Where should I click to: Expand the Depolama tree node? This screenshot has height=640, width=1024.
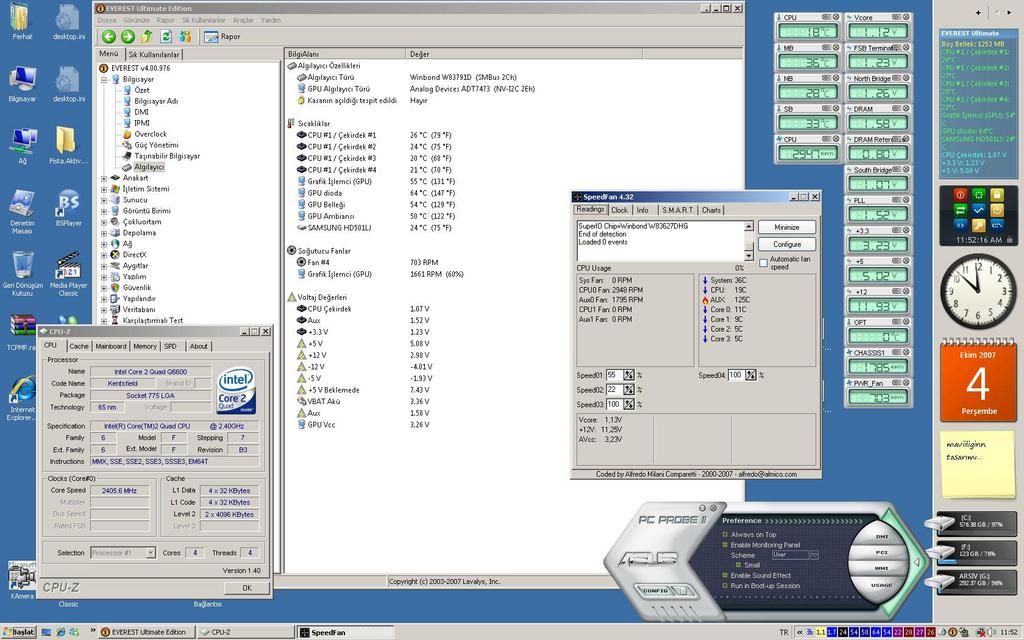(x=104, y=232)
